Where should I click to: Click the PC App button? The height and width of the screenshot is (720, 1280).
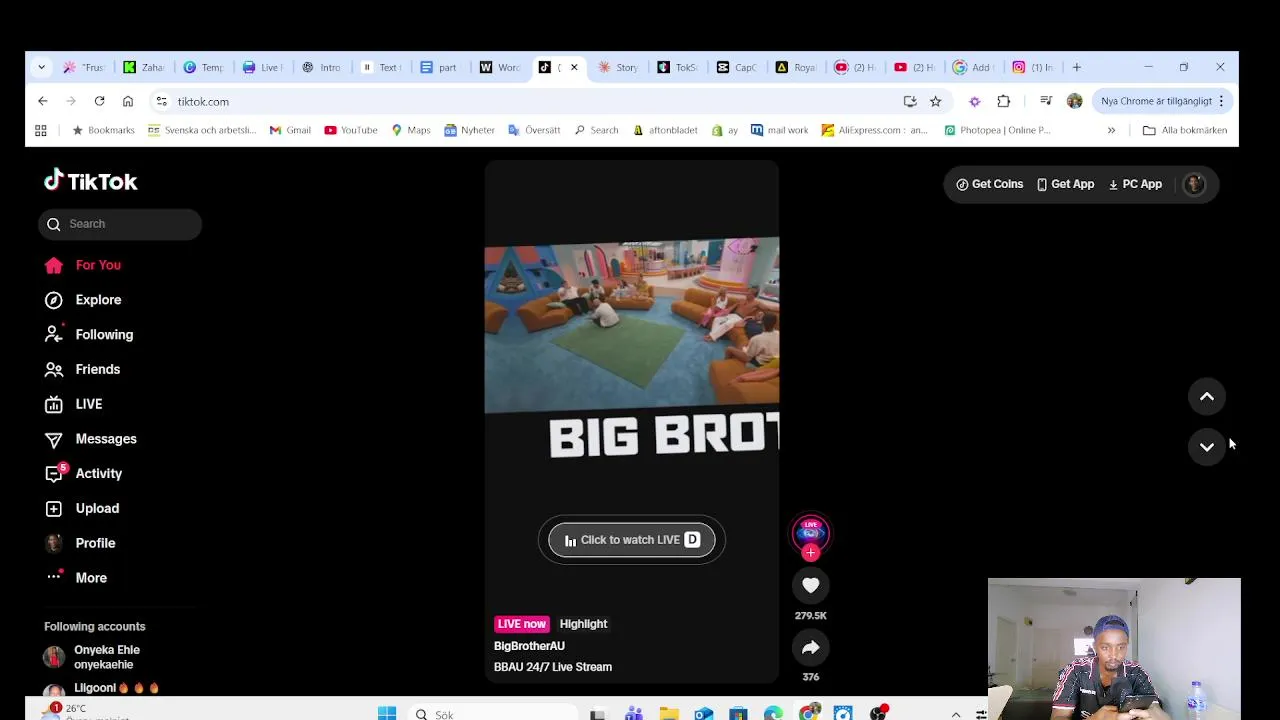(x=1135, y=184)
